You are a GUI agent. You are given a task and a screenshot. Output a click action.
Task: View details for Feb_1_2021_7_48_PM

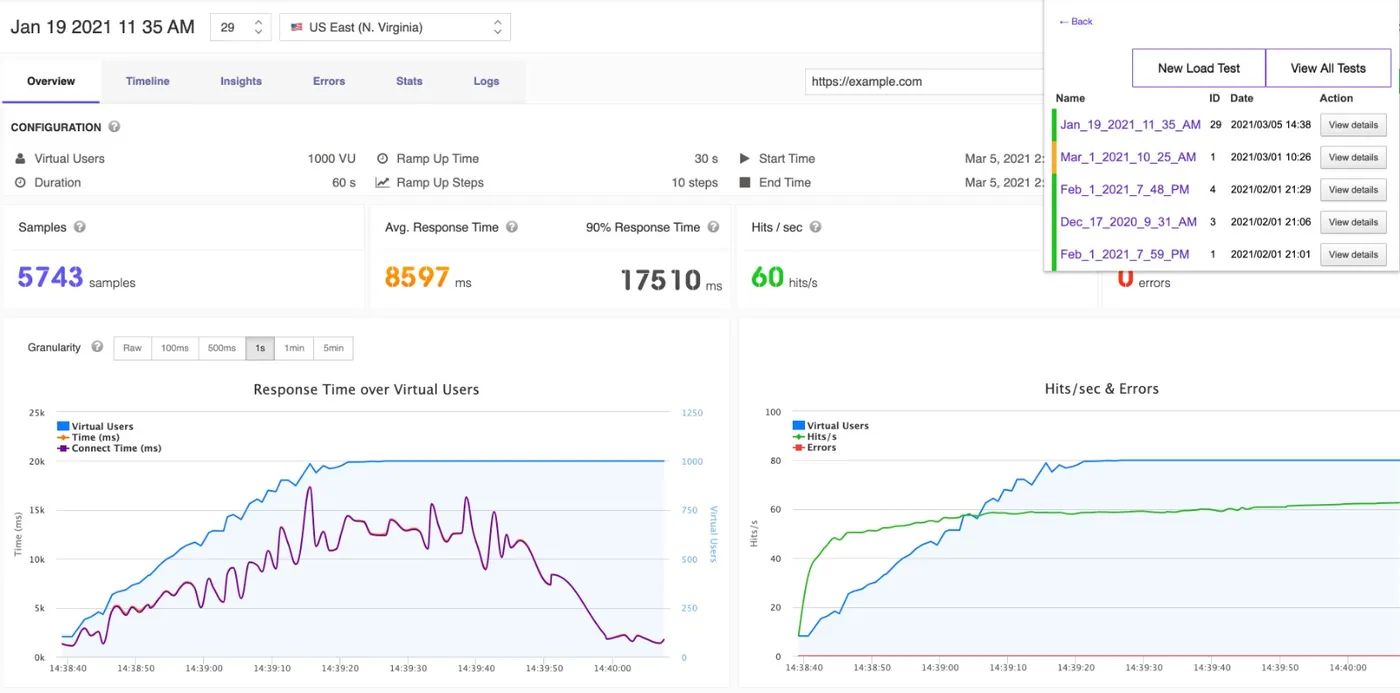1353,189
